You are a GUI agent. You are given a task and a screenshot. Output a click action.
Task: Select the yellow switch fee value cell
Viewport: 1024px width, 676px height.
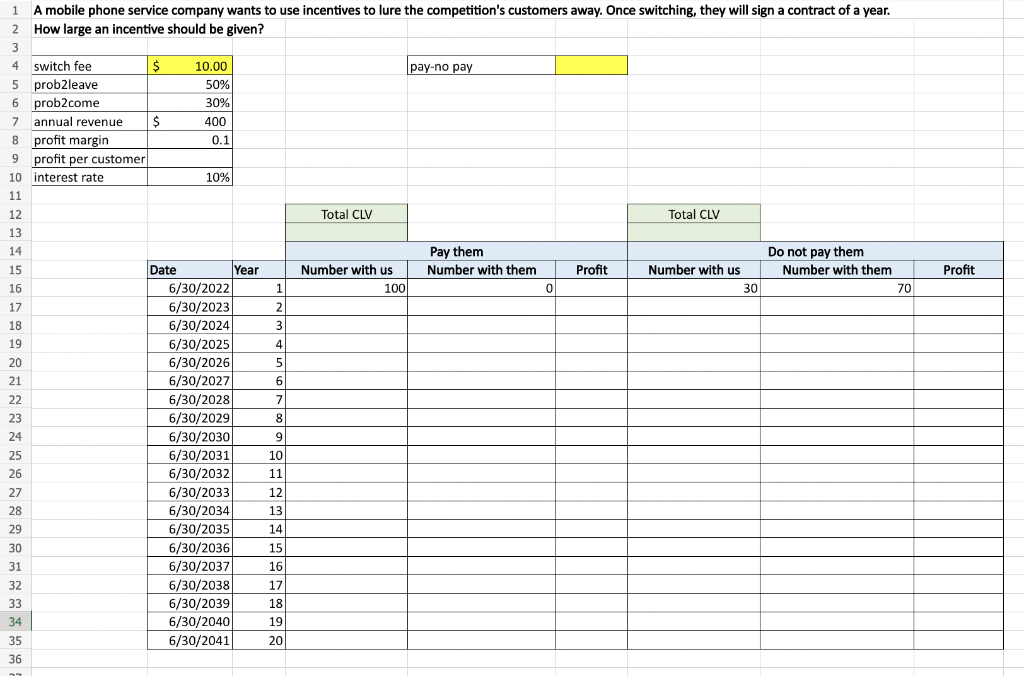(x=190, y=65)
